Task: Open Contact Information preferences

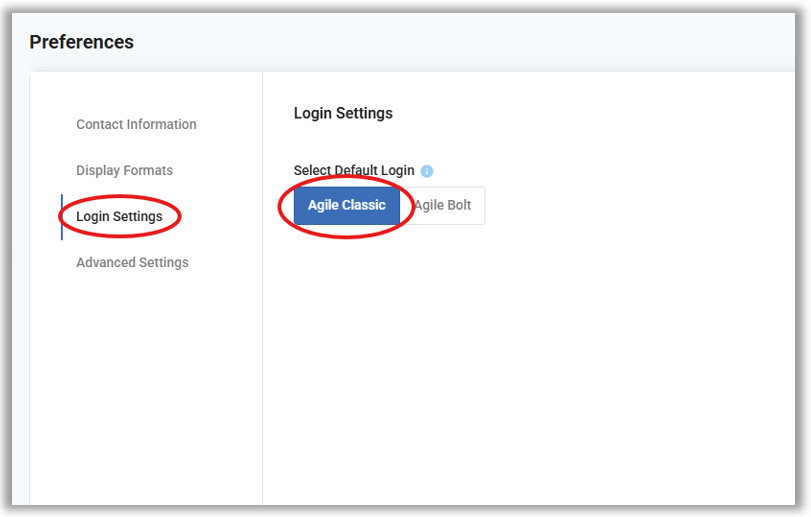Action: coord(136,124)
